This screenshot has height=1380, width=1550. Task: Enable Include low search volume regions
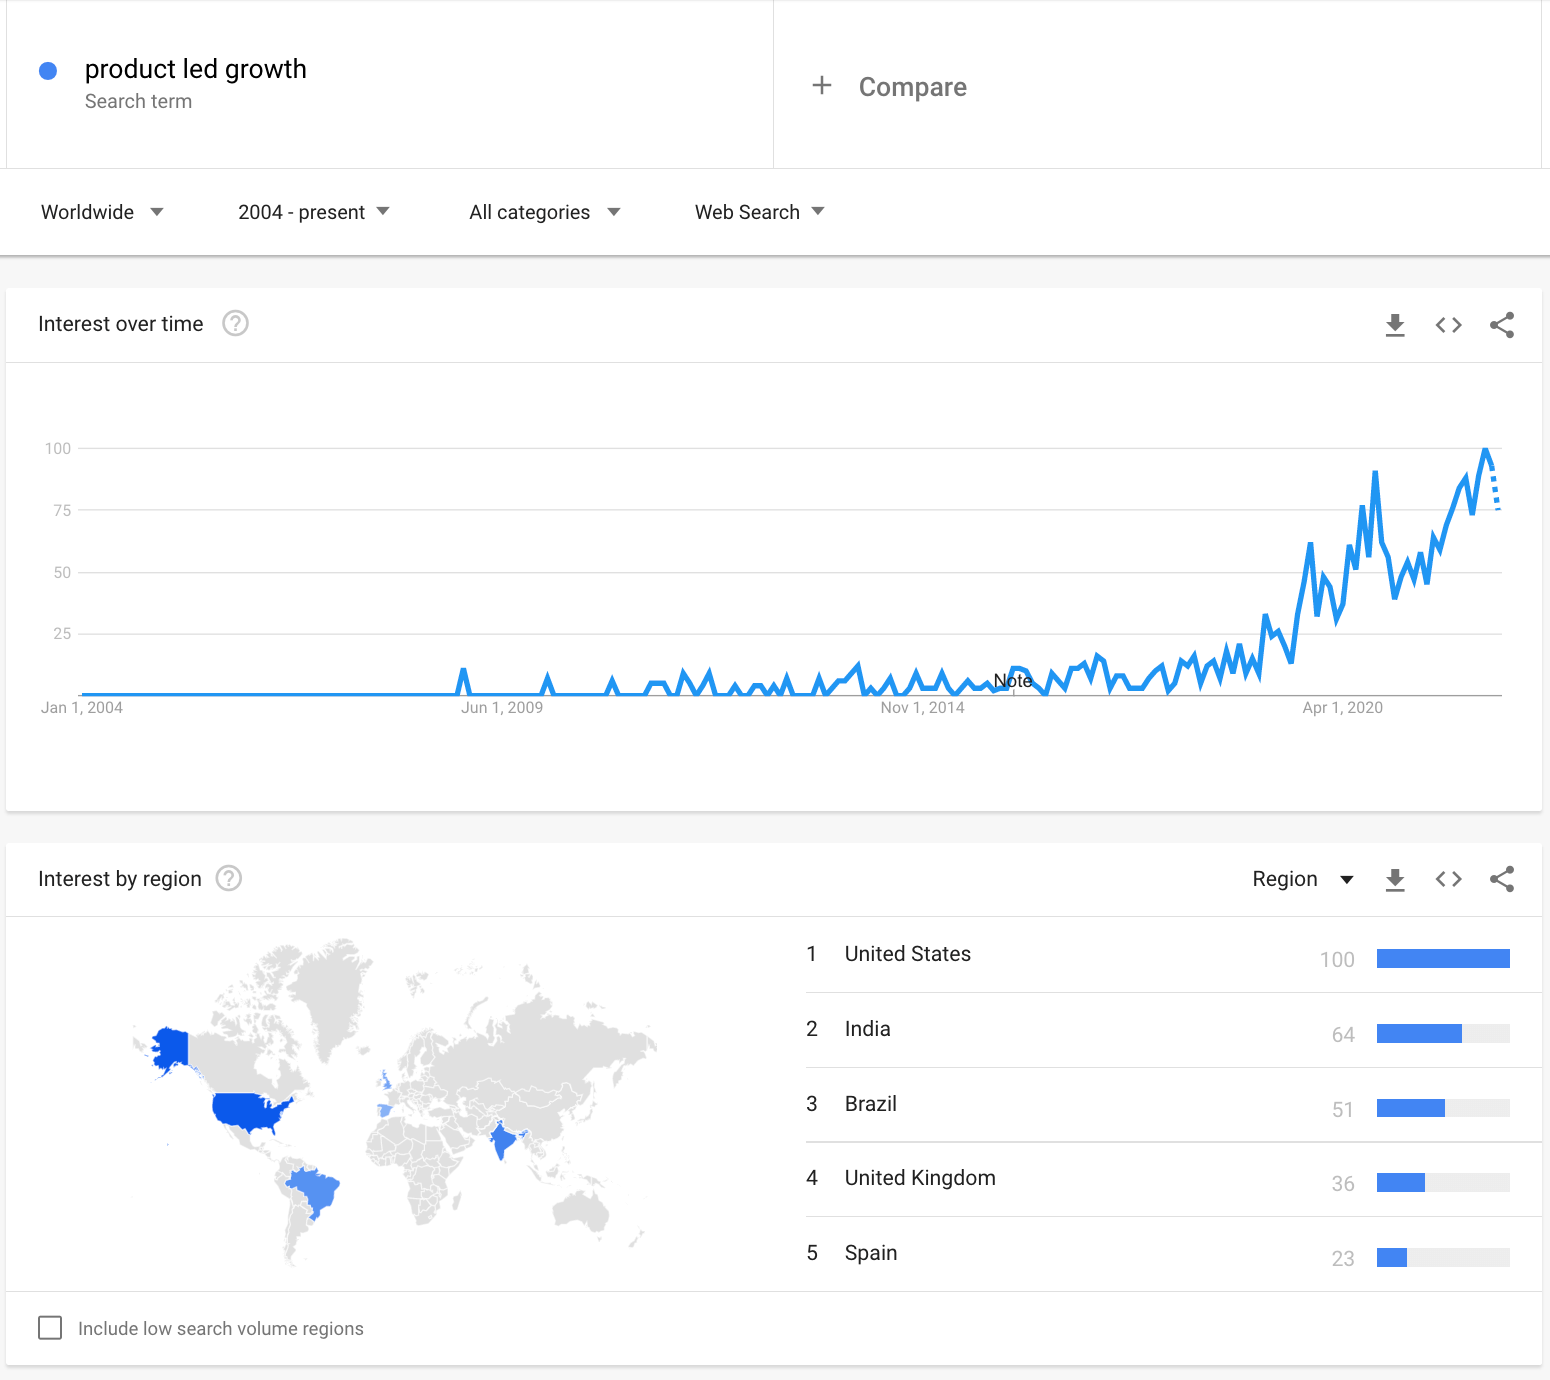pos(50,1328)
